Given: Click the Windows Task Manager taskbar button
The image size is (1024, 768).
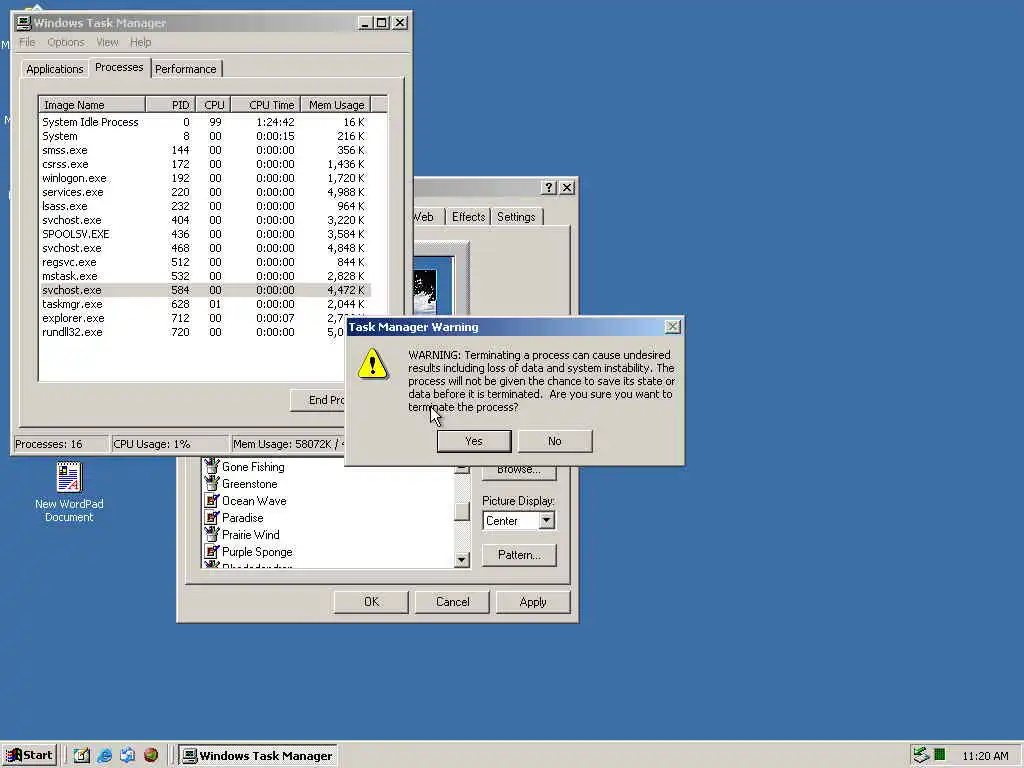Looking at the screenshot, I should pyautogui.click(x=258, y=756).
